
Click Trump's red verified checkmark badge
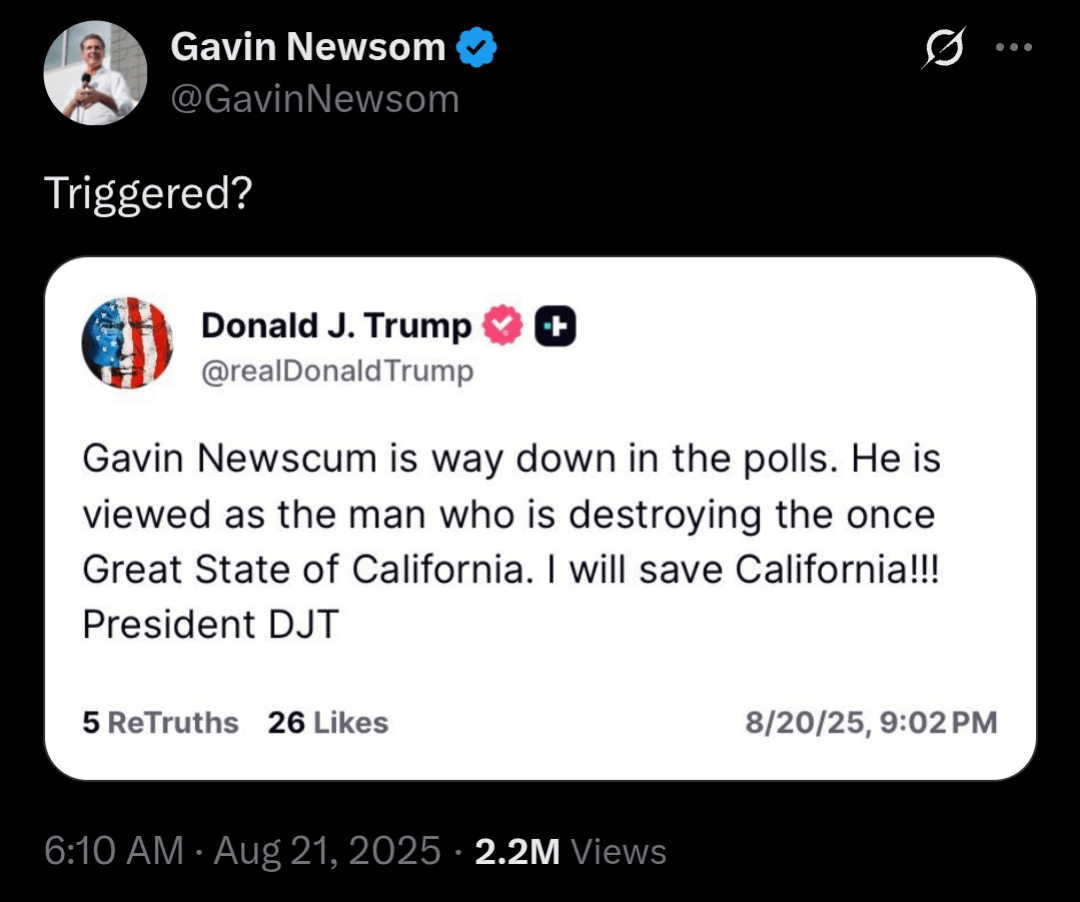point(503,325)
